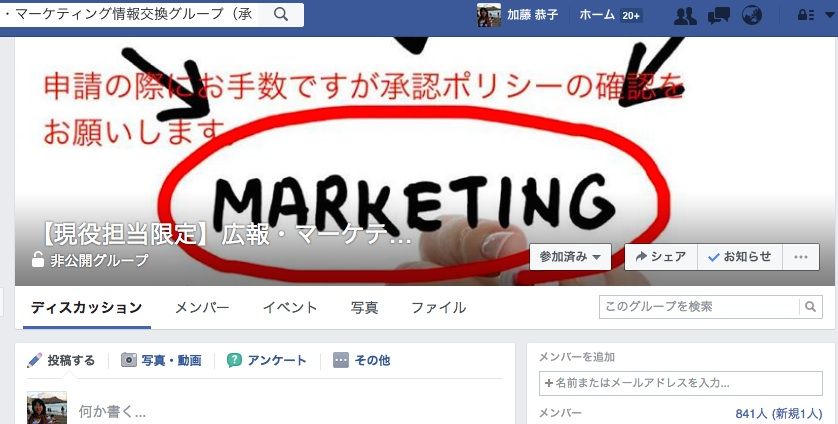838x424 pixels.
Task: Open the messages chat bubbles icon
Action: [719, 16]
